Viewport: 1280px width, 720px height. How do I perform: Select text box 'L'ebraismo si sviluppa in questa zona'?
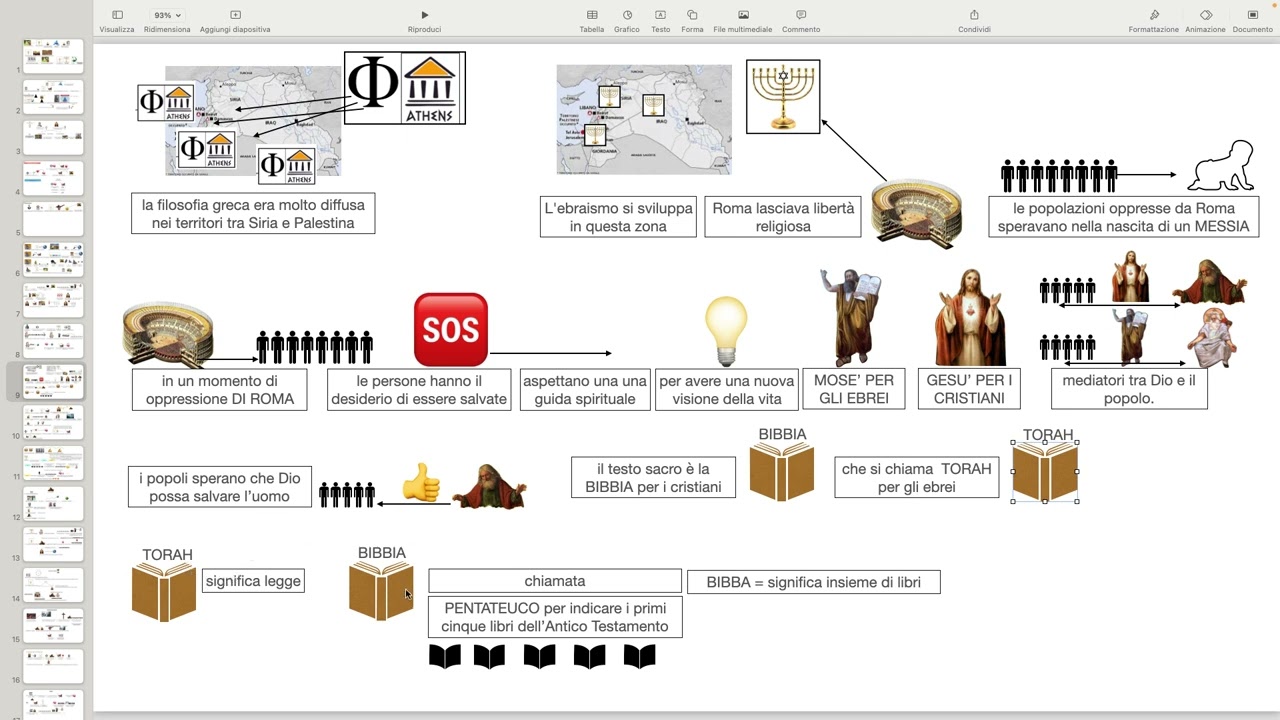[x=618, y=217]
